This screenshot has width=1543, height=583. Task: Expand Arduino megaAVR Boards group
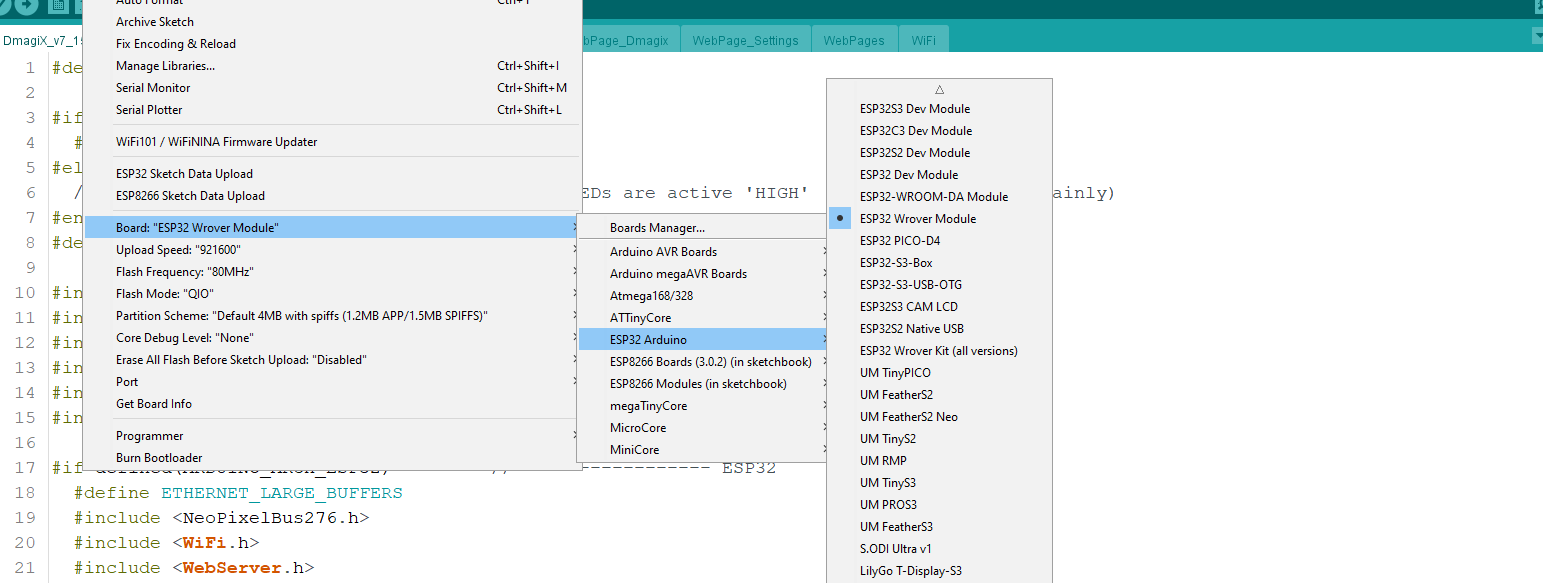(x=704, y=274)
